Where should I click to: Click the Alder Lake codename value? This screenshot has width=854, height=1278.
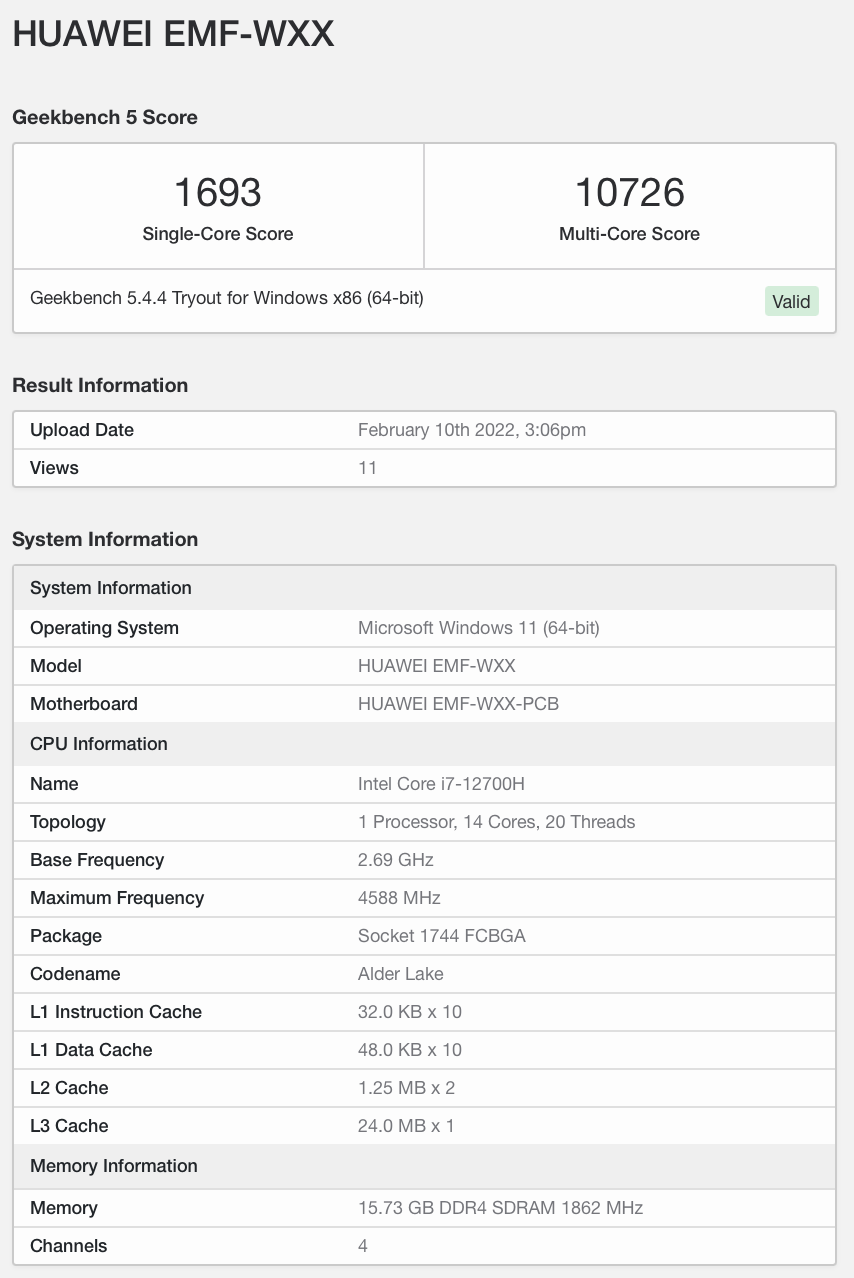pyautogui.click(x=400, y=974)
